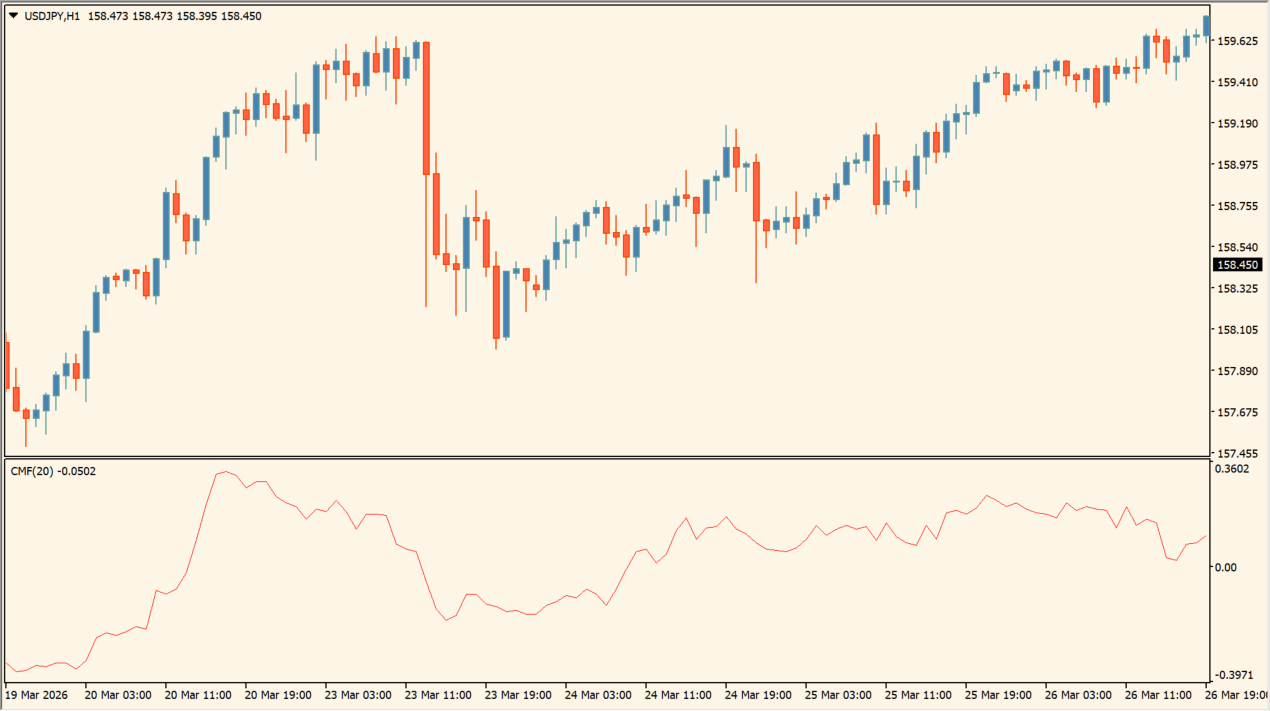Click the divider between chart and CMF window

pyautogui.click(x=600, y=458)
